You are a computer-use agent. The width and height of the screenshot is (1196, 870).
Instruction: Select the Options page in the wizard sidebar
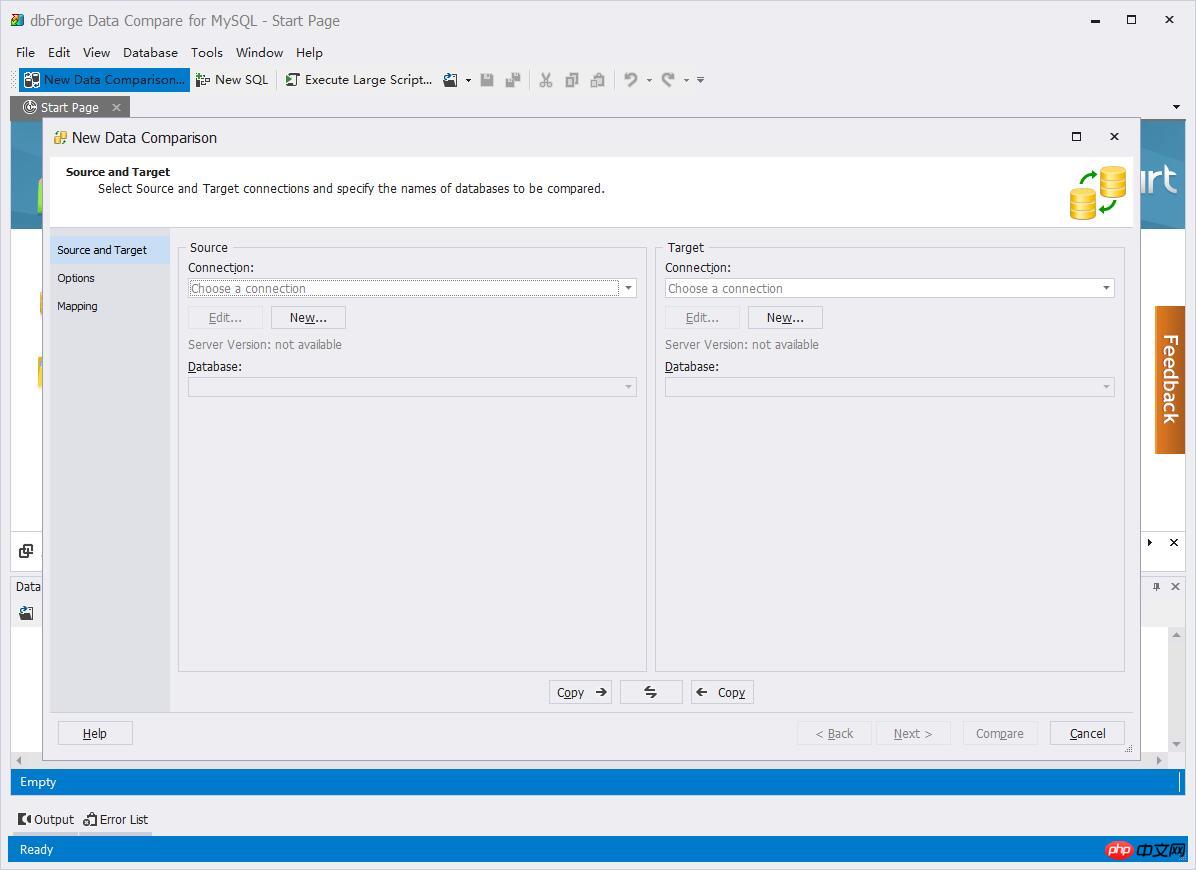click(76, 278)
